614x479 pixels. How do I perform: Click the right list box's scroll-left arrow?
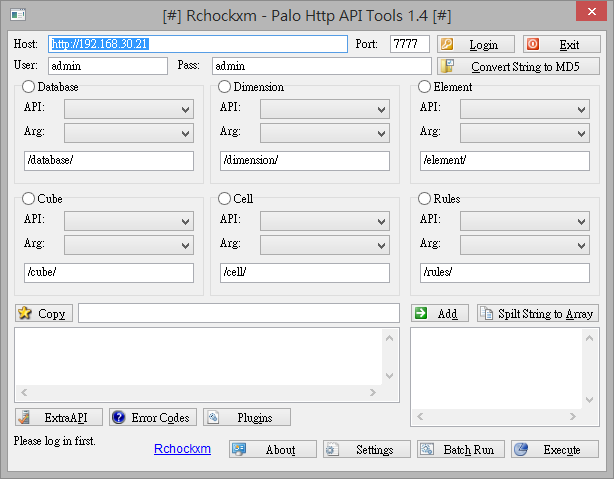420,416
